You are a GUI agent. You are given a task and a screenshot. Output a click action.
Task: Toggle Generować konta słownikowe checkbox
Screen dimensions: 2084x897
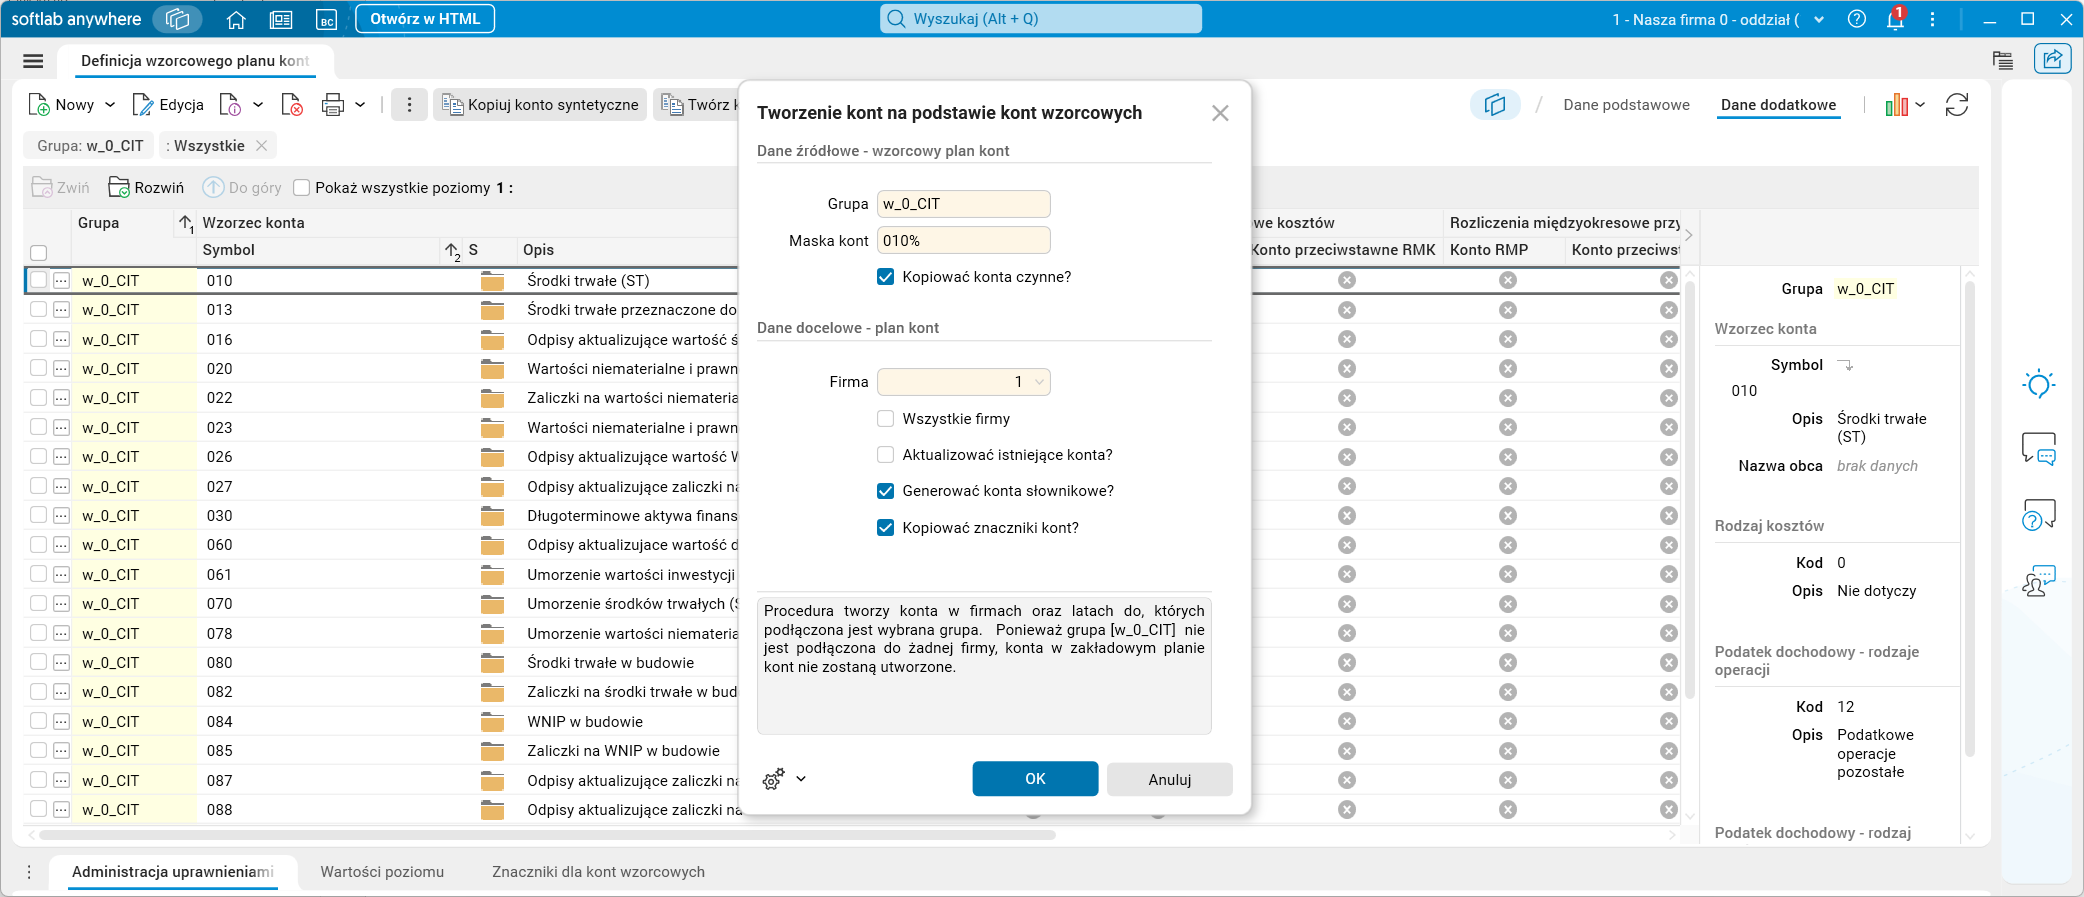[885, 491]
